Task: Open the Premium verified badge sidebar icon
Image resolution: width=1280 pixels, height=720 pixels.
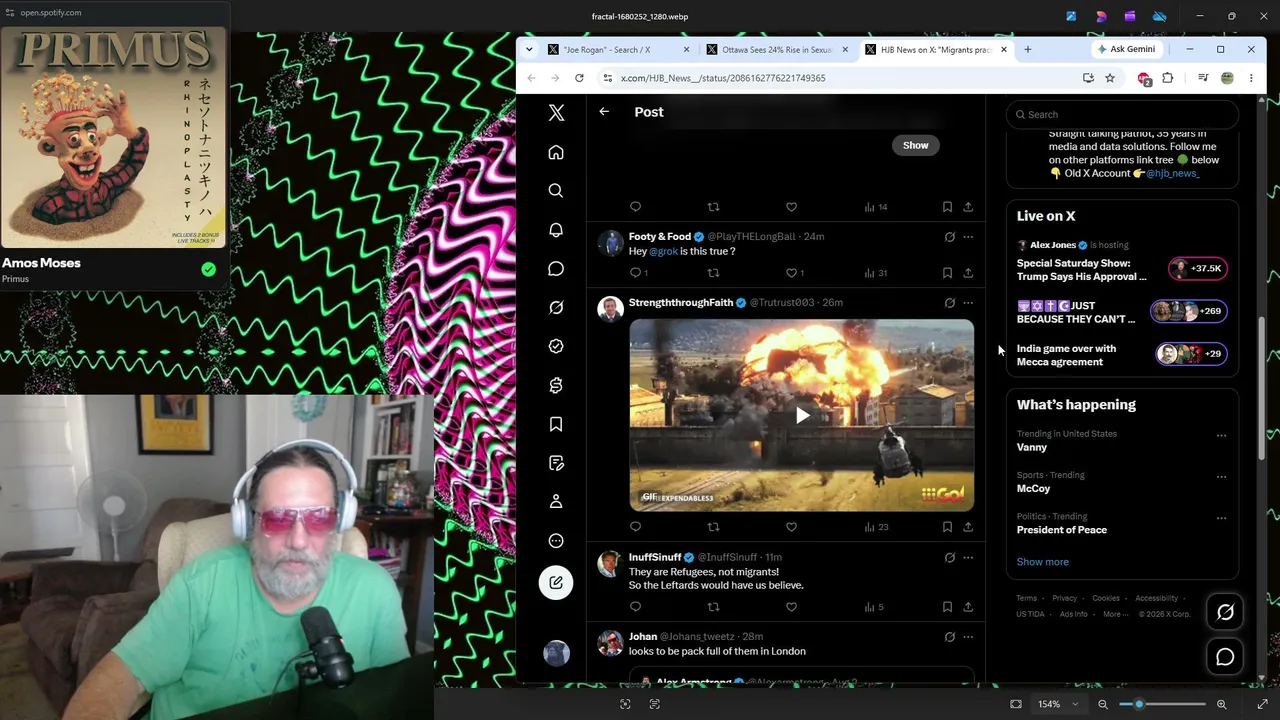Action: click(556, 346)
